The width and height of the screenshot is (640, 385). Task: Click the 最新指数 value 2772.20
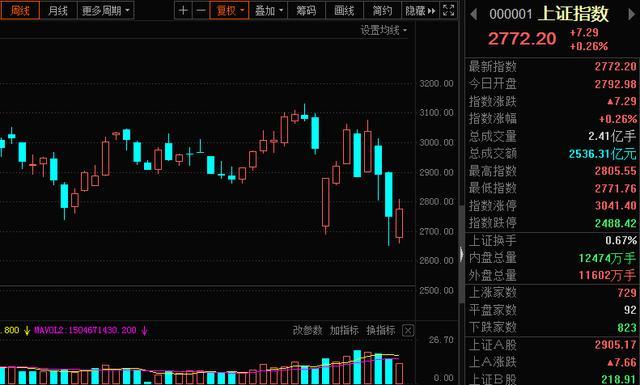(615, 67)
